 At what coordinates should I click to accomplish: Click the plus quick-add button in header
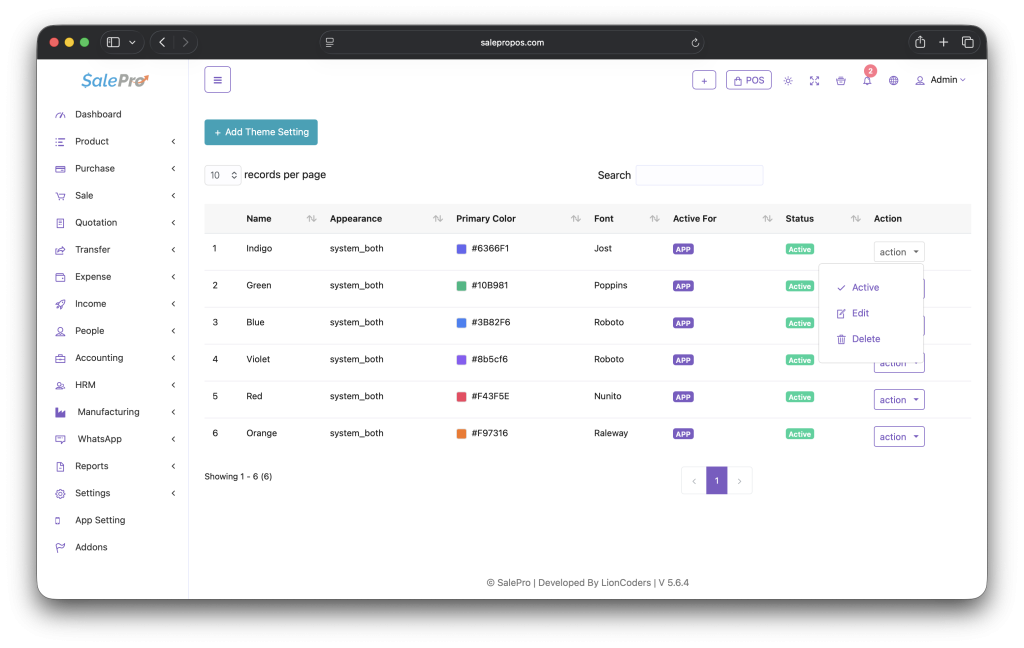(x=704, y=80)
